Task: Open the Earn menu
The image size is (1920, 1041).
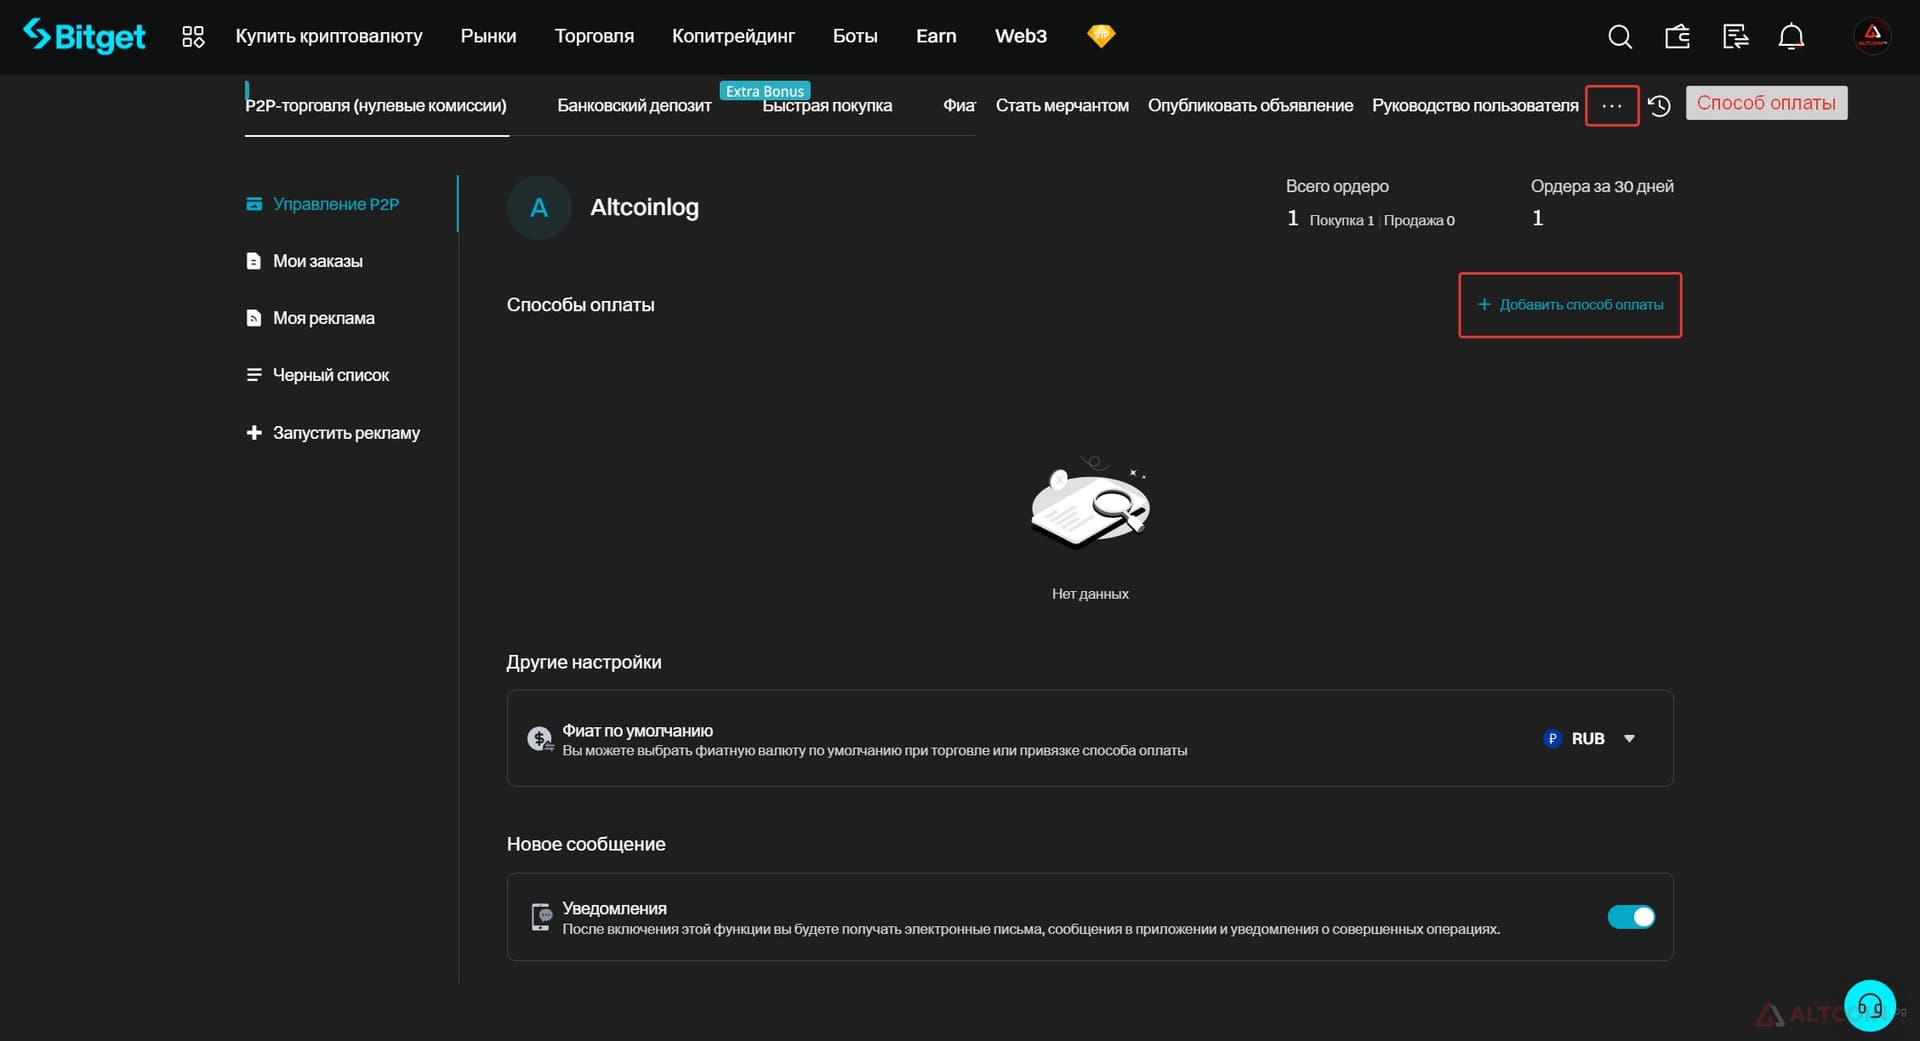Action: 936,36
